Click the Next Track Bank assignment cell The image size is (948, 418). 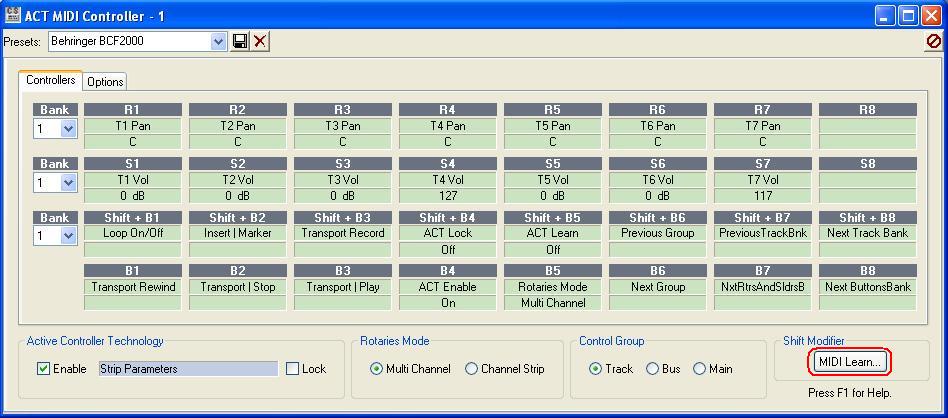[x=868, y=233]
